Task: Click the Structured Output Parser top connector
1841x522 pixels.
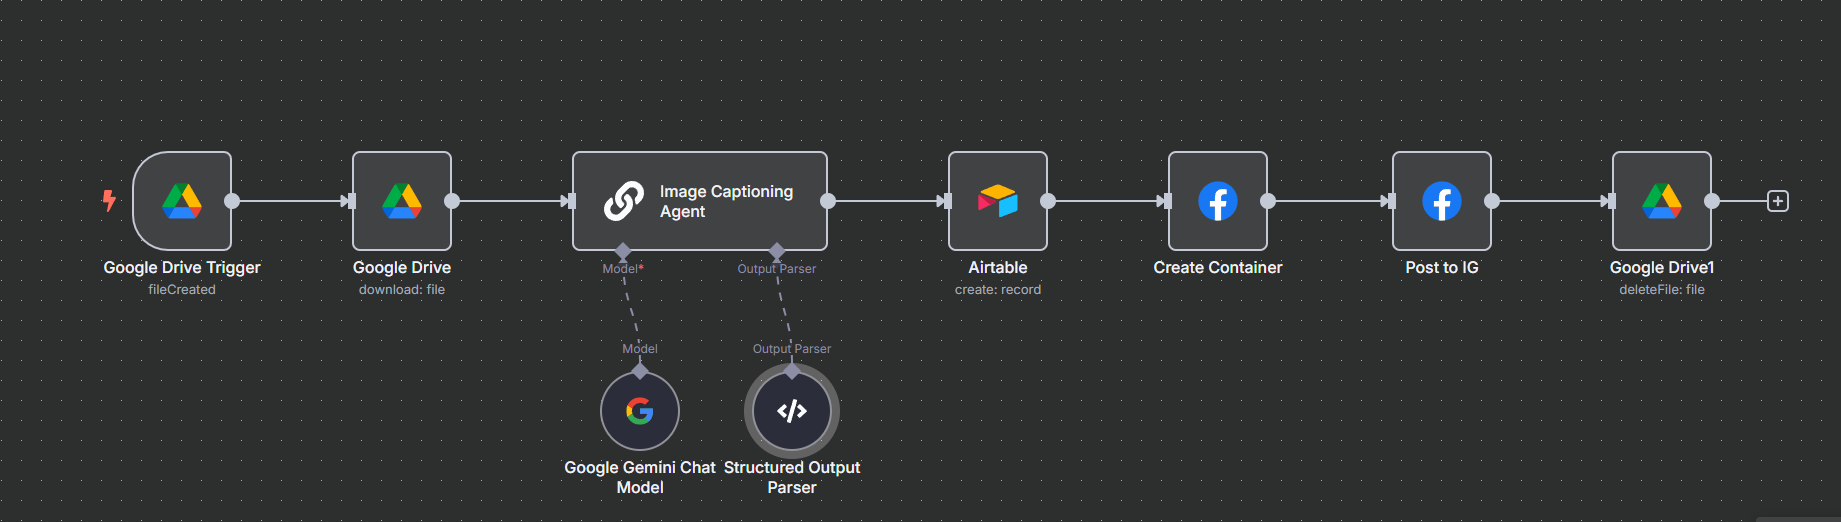Action: [x=792, y=371]
